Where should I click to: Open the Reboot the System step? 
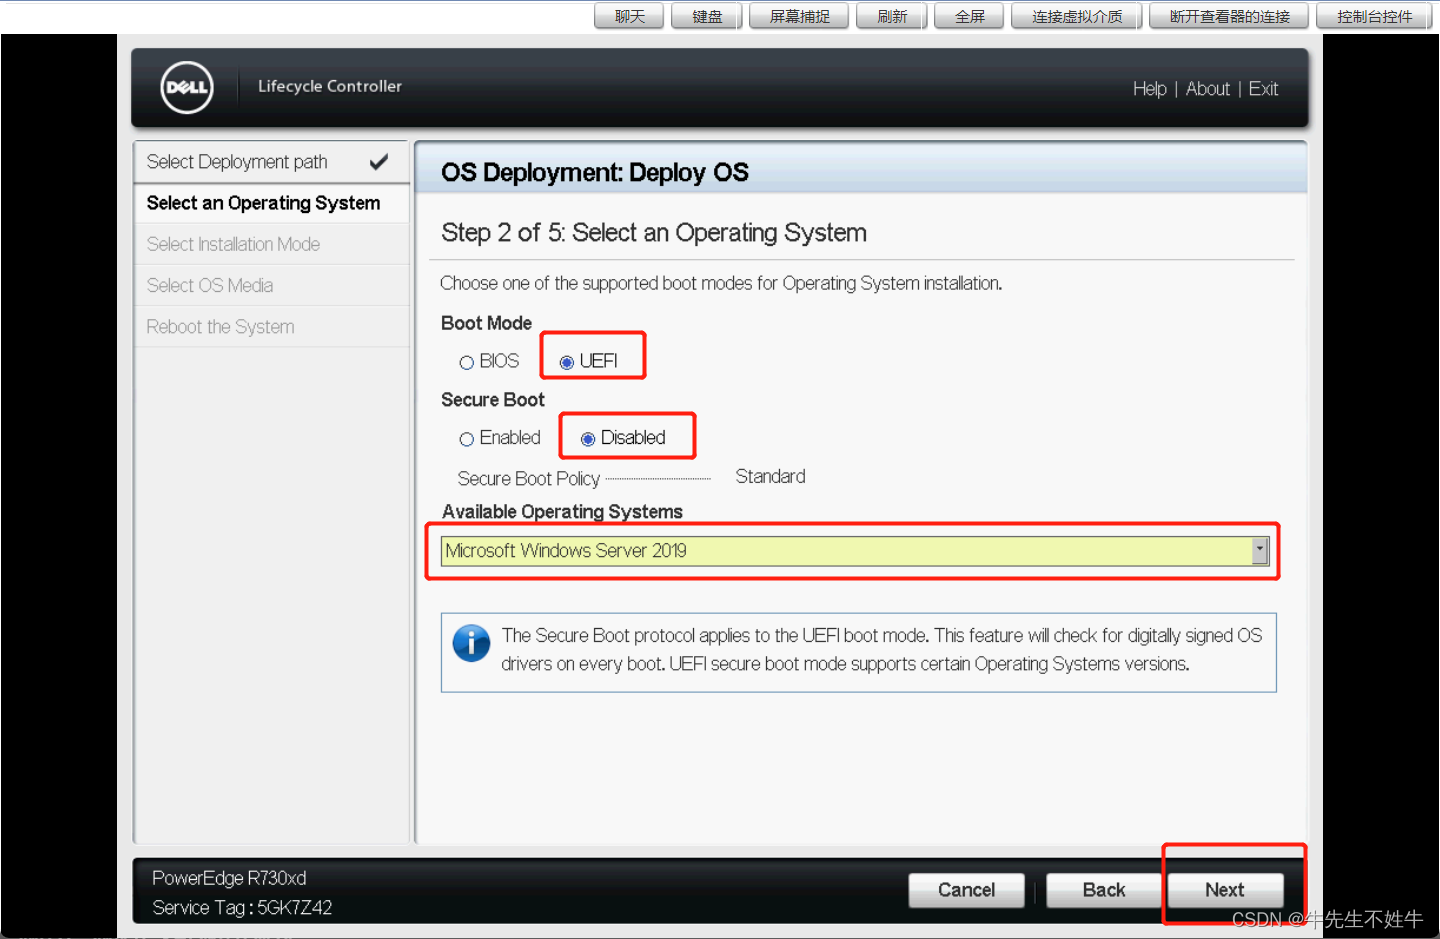pos(271,327)
